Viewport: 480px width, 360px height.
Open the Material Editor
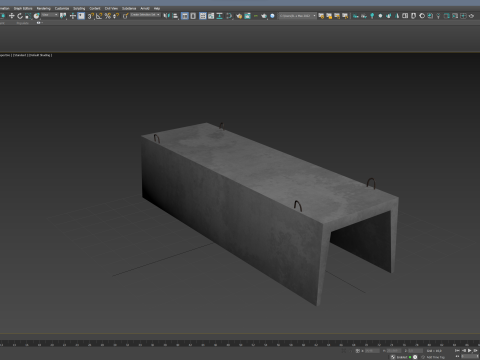click(x=229, y=16)
